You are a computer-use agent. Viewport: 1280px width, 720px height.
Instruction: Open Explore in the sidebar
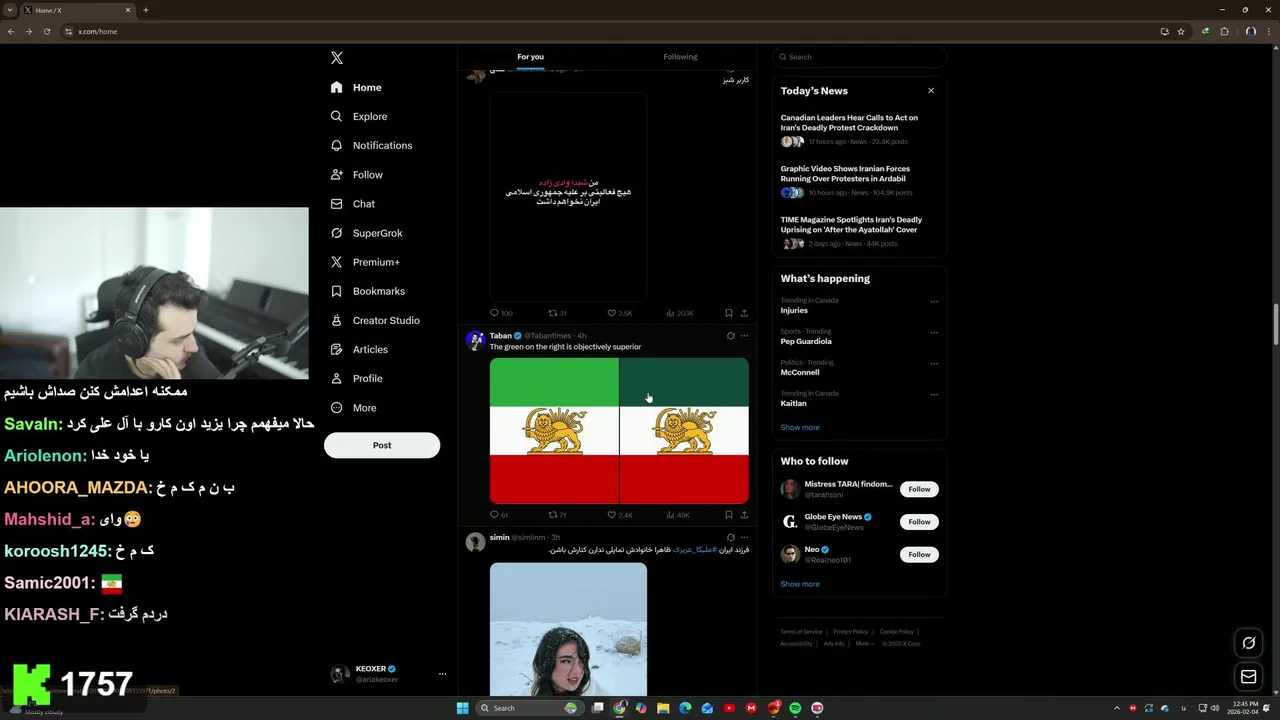[358, 117]
